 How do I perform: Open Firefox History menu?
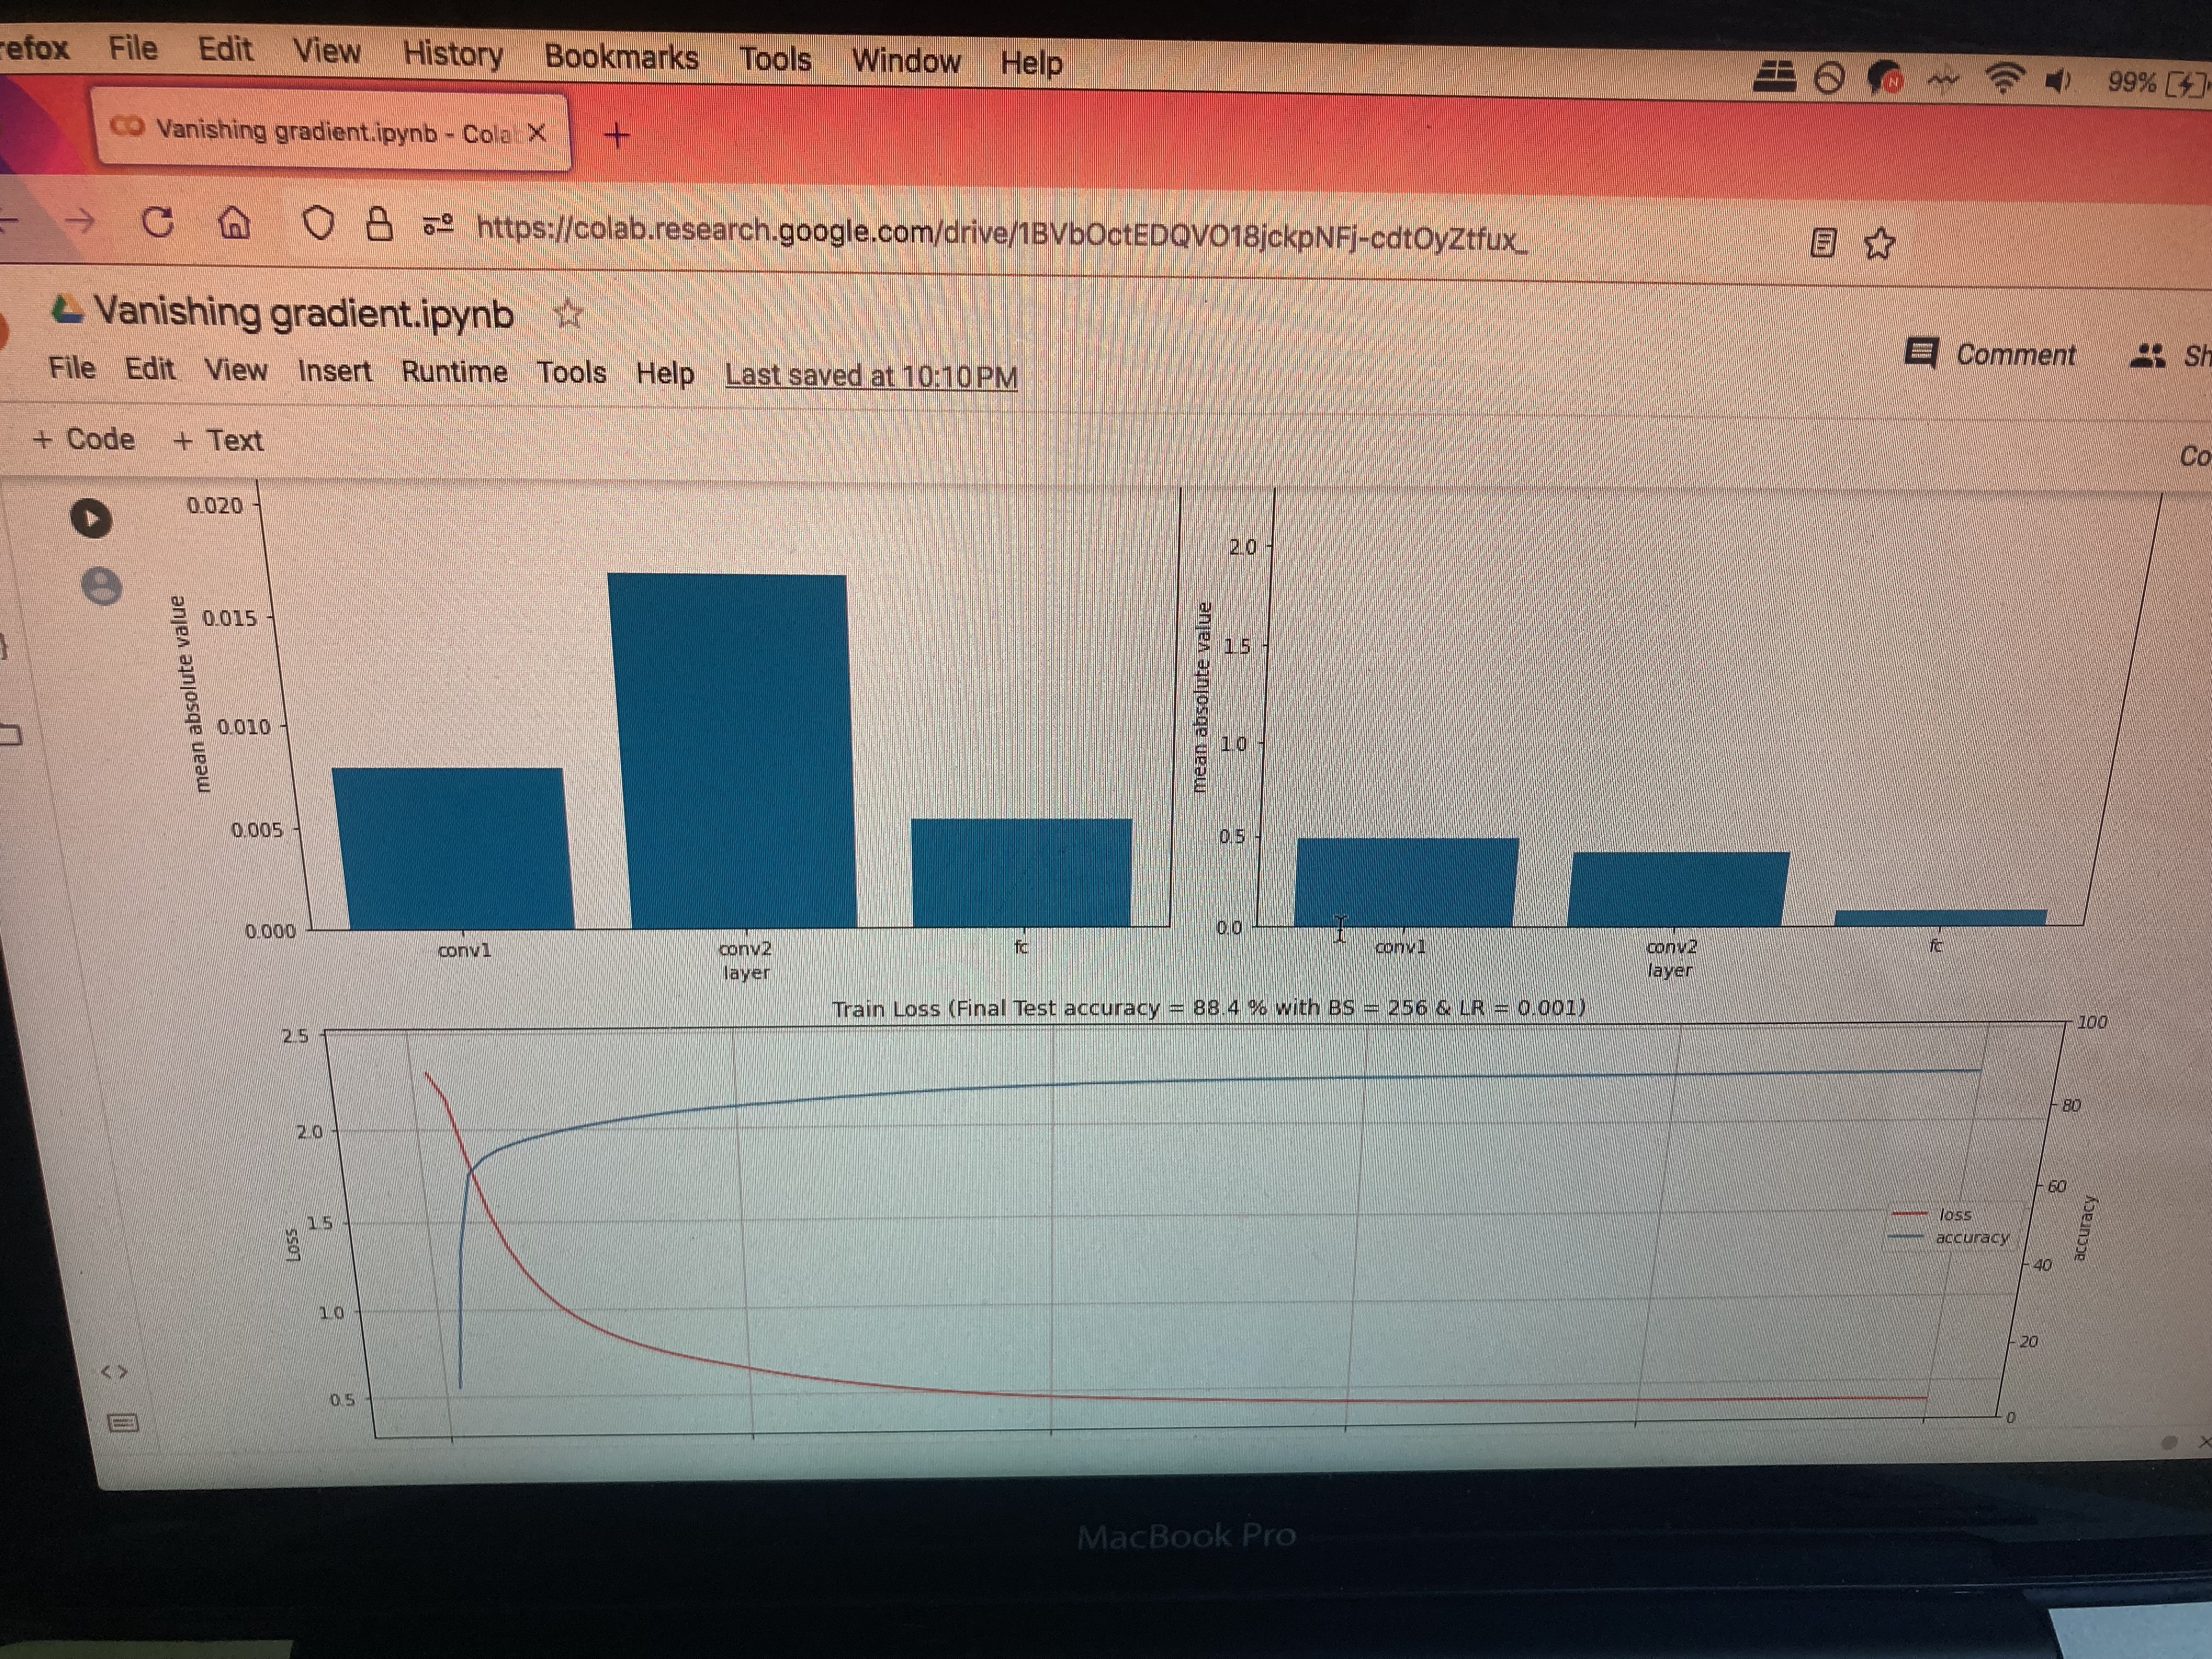(453, 53)
